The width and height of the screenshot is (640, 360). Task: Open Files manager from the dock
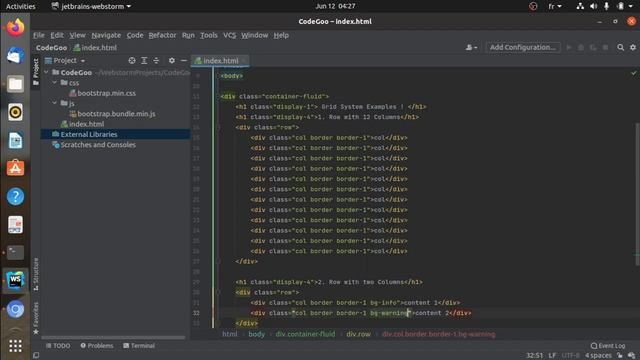click(x=15, y=84)
